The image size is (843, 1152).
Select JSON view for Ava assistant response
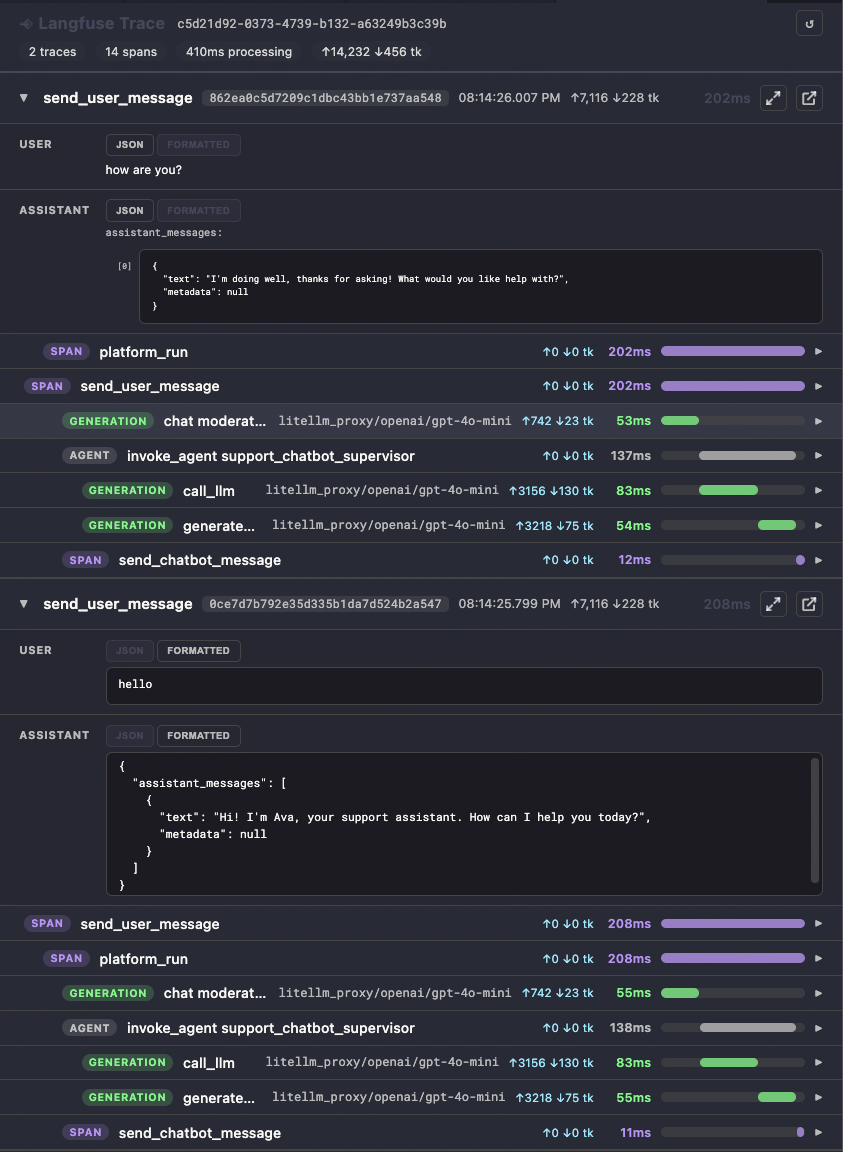(129, 735)
